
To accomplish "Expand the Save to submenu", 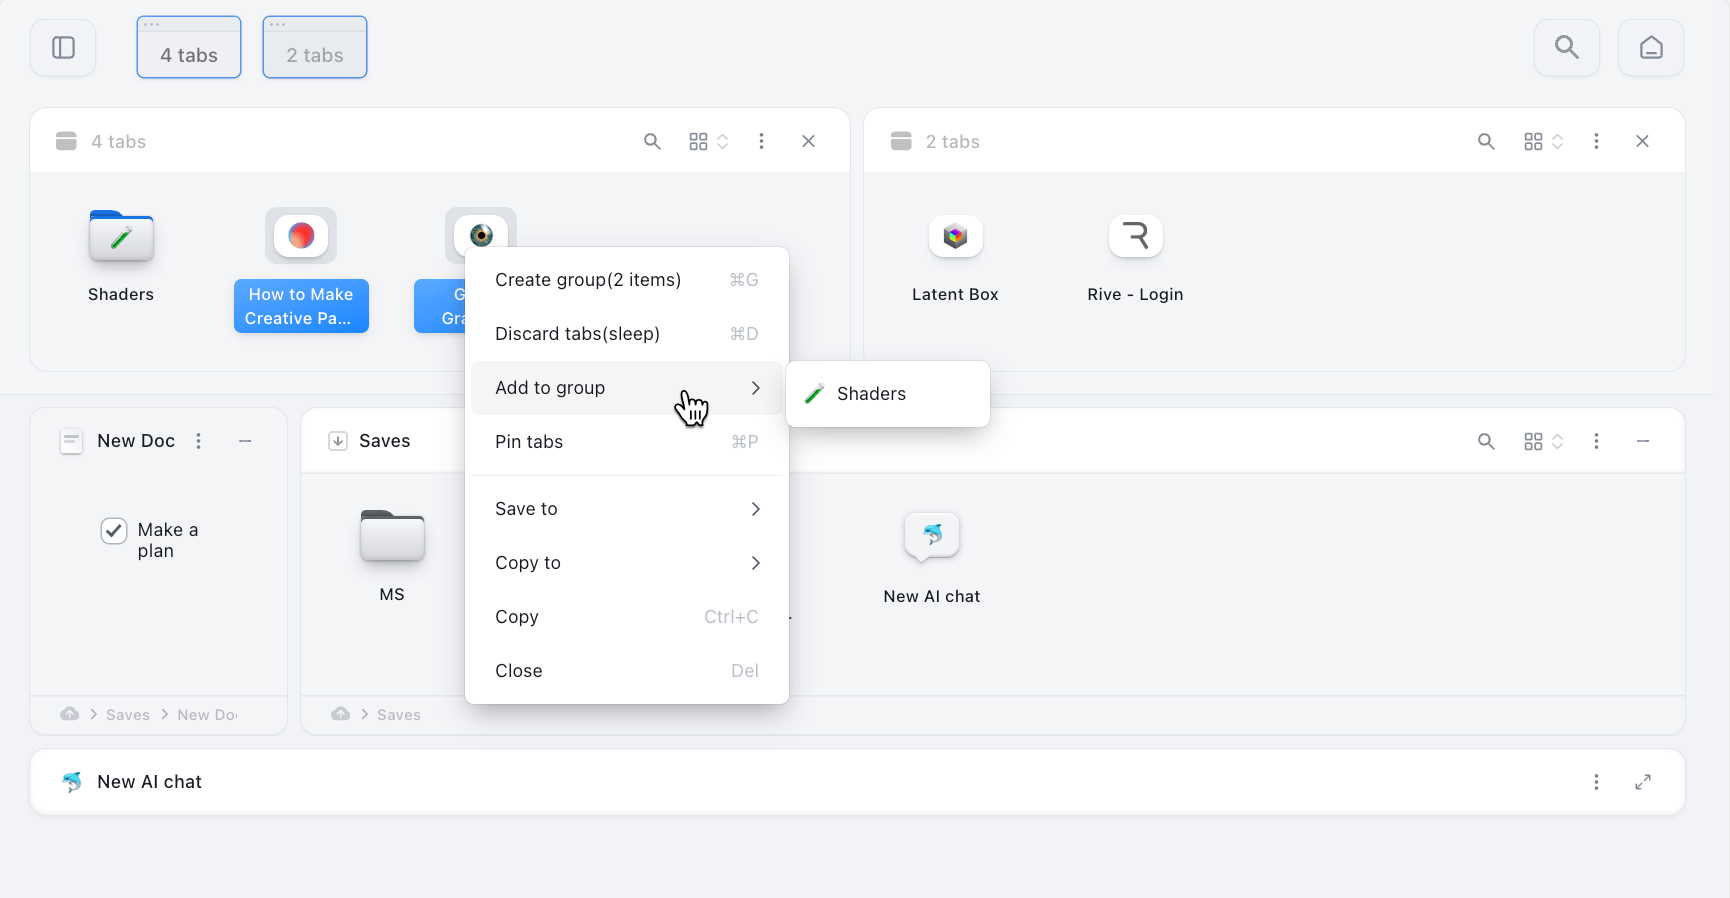I will [626, 509].
